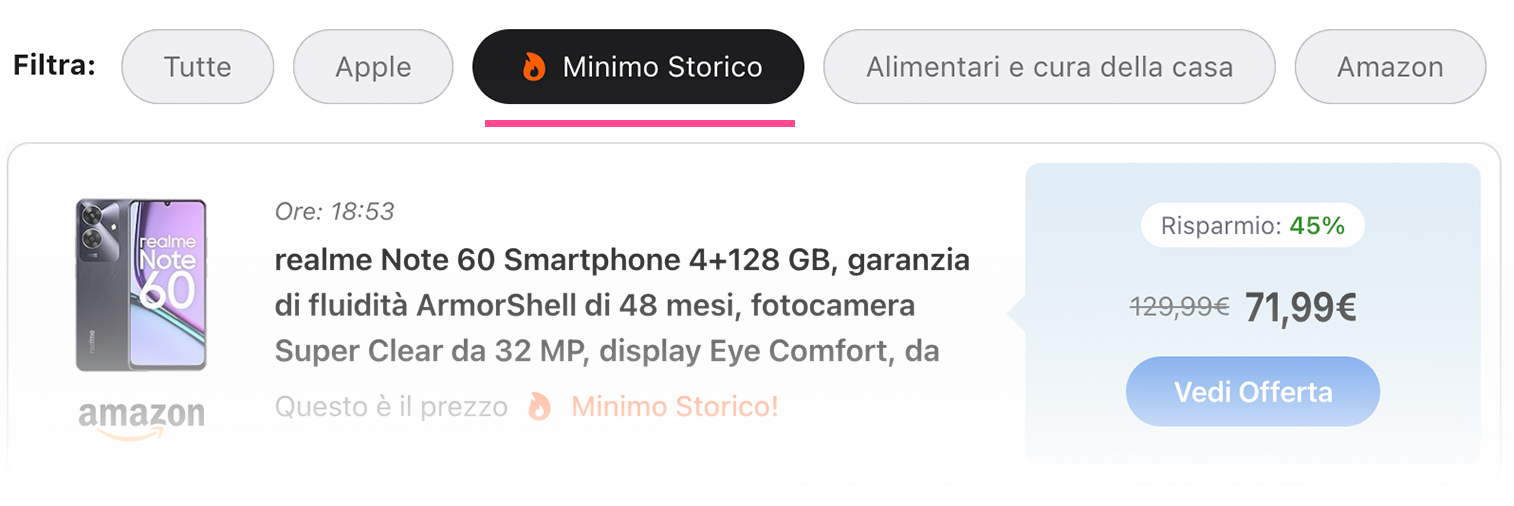Click the pink underline beneath Minimo Storico
Viewport: 1514px width, 506px height.
(639, 123)
